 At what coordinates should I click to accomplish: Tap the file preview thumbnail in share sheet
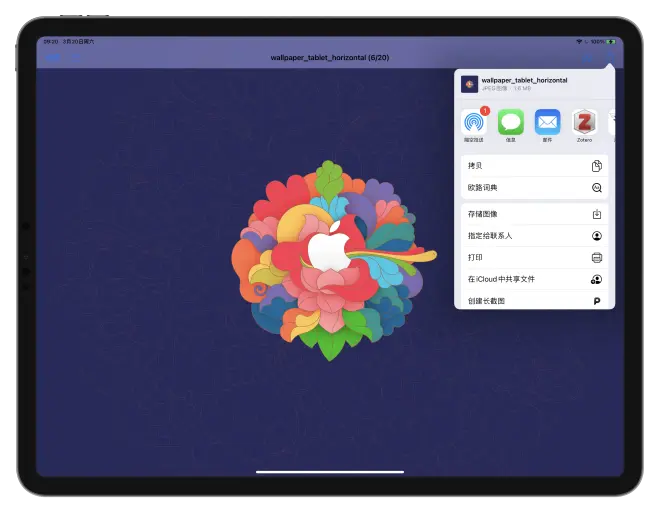coord(469,84)
